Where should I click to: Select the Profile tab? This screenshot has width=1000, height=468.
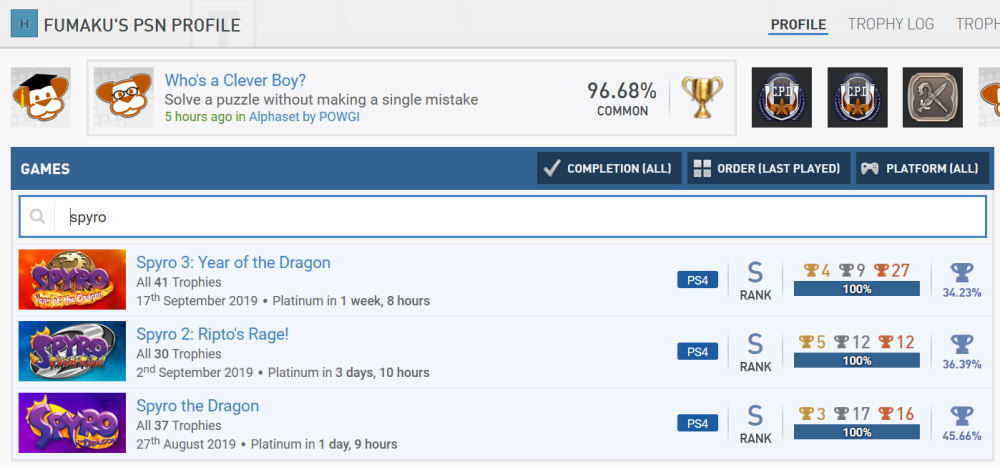pyautogui.click(x=798, y=25)
